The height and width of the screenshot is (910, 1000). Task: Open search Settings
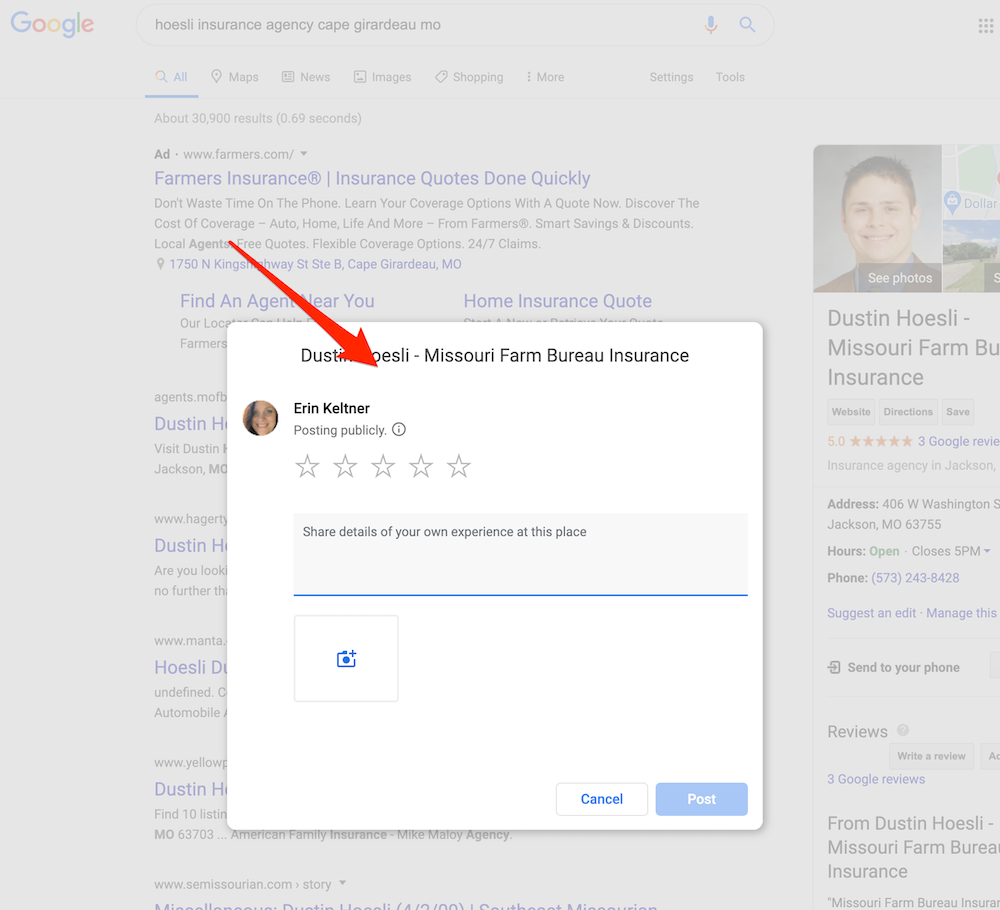coord(671,77)
